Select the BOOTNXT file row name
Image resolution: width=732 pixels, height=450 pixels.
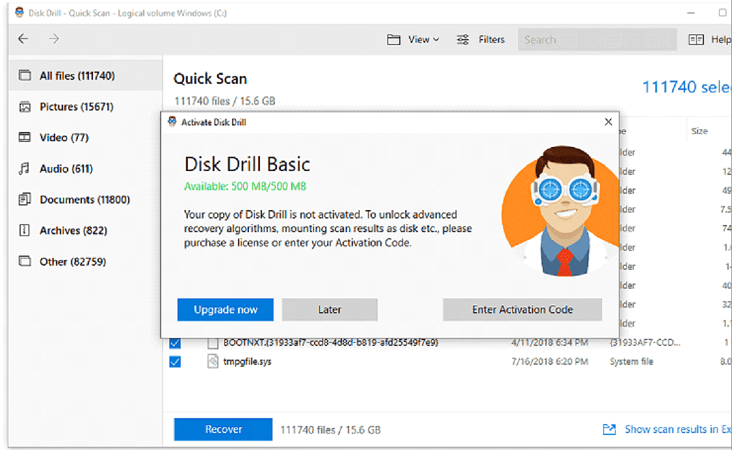[x=331, y=343]
